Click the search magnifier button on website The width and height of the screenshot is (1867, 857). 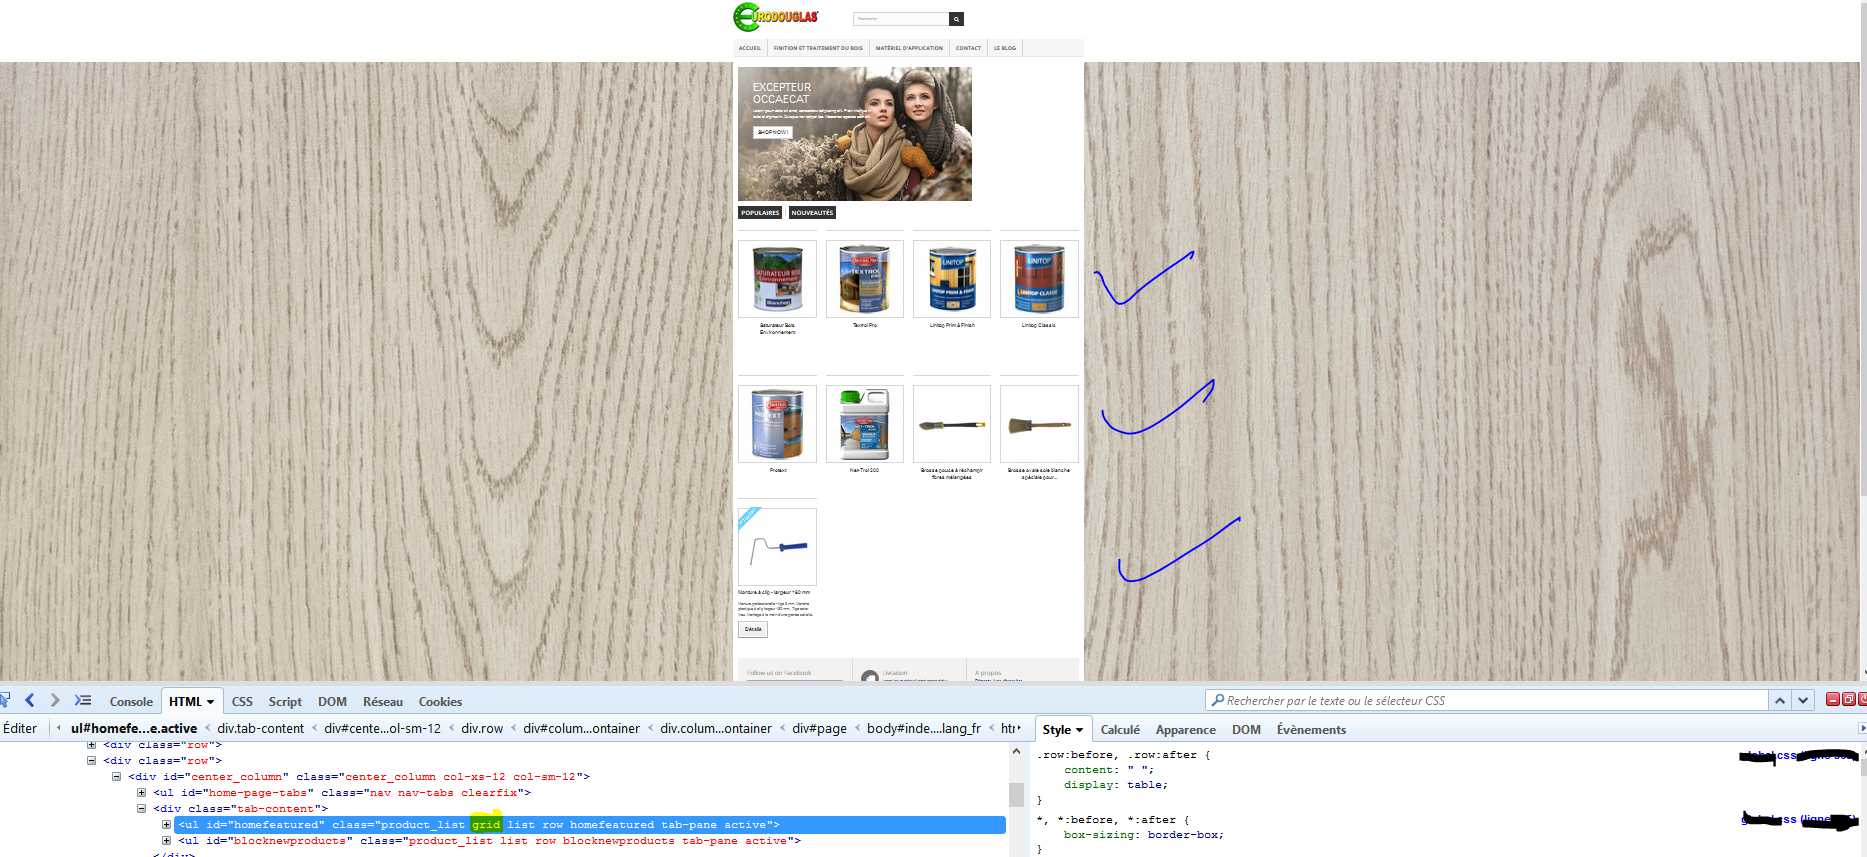[x=956, y=19]
